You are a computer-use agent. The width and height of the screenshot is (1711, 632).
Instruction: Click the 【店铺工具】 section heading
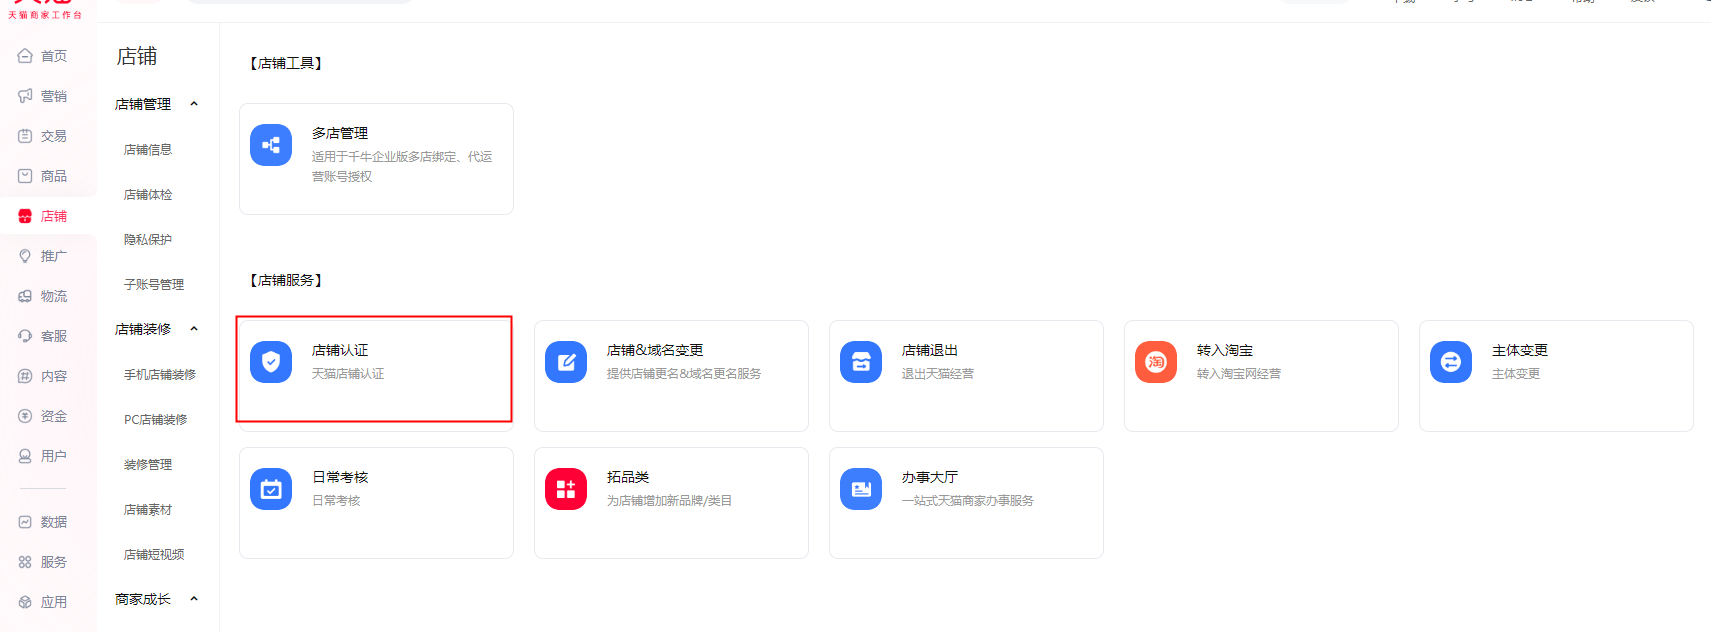coord(285,63)
